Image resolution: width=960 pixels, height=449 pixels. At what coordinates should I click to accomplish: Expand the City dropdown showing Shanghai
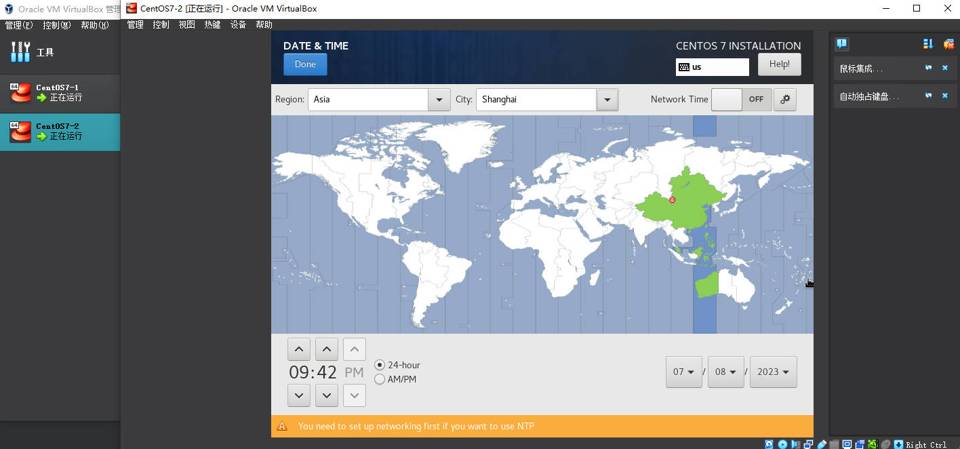click(606, 99)
